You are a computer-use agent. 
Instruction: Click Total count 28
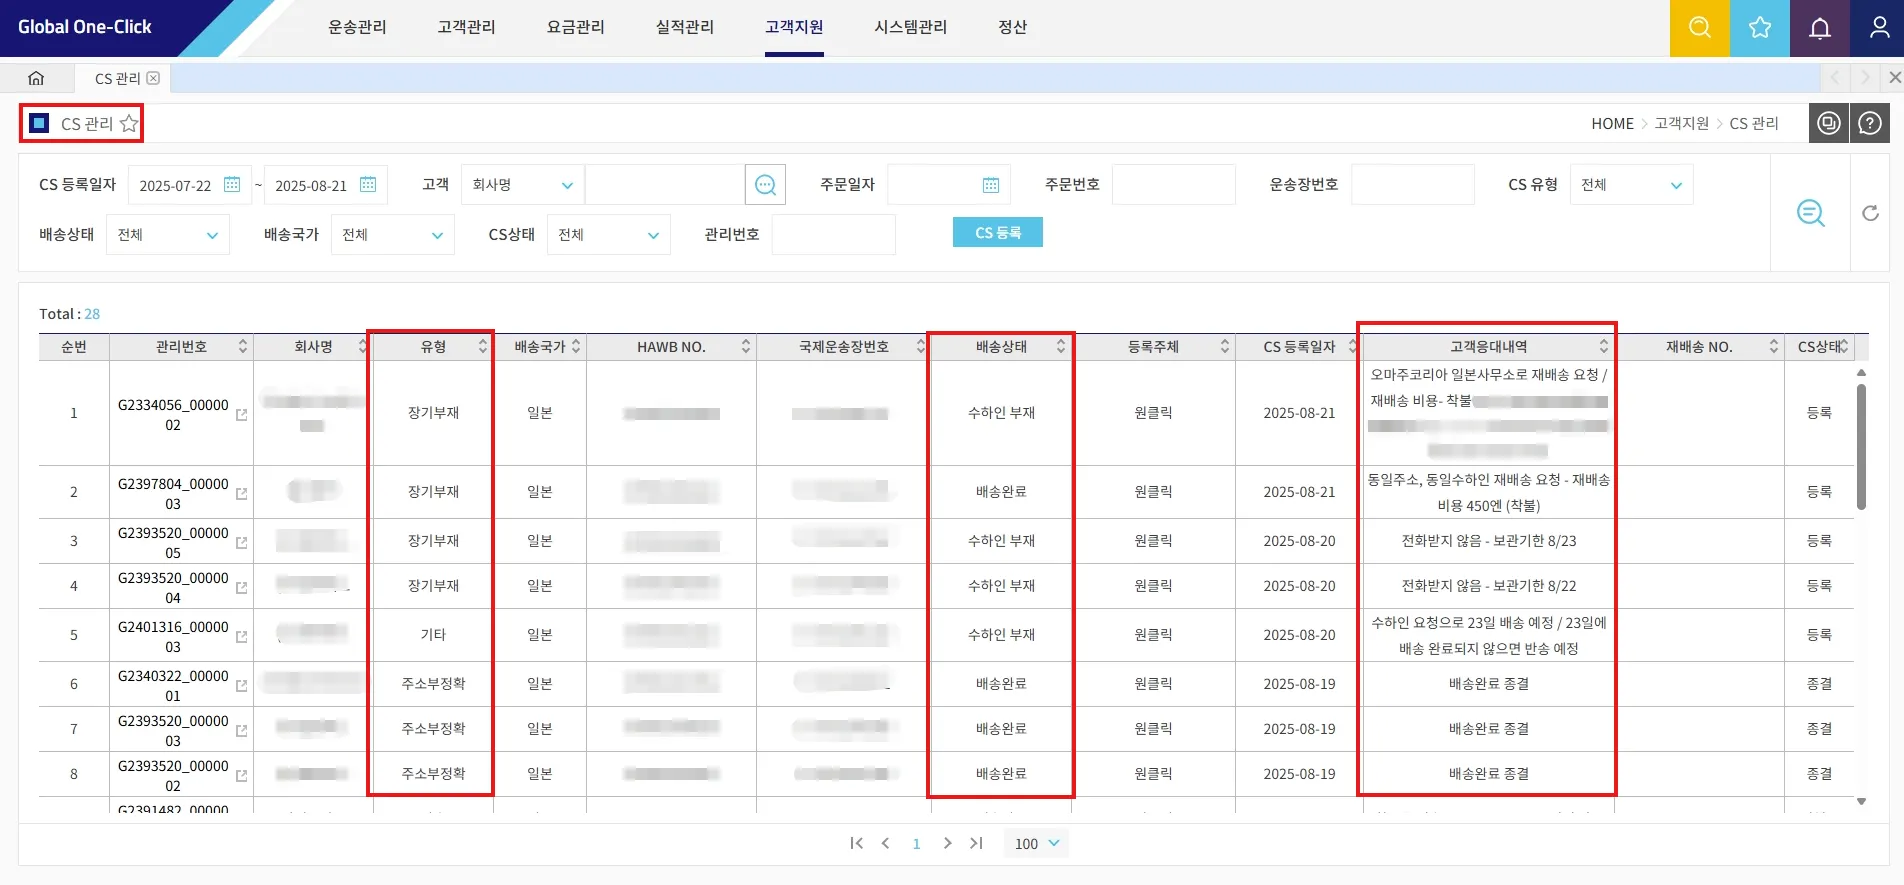click(x=92, y=314)
